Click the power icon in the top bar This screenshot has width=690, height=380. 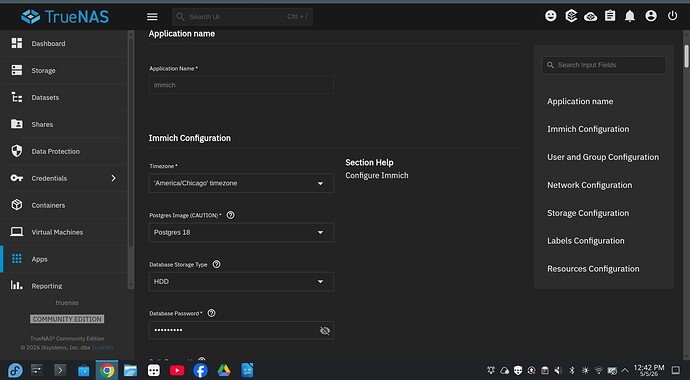[672, 16]
